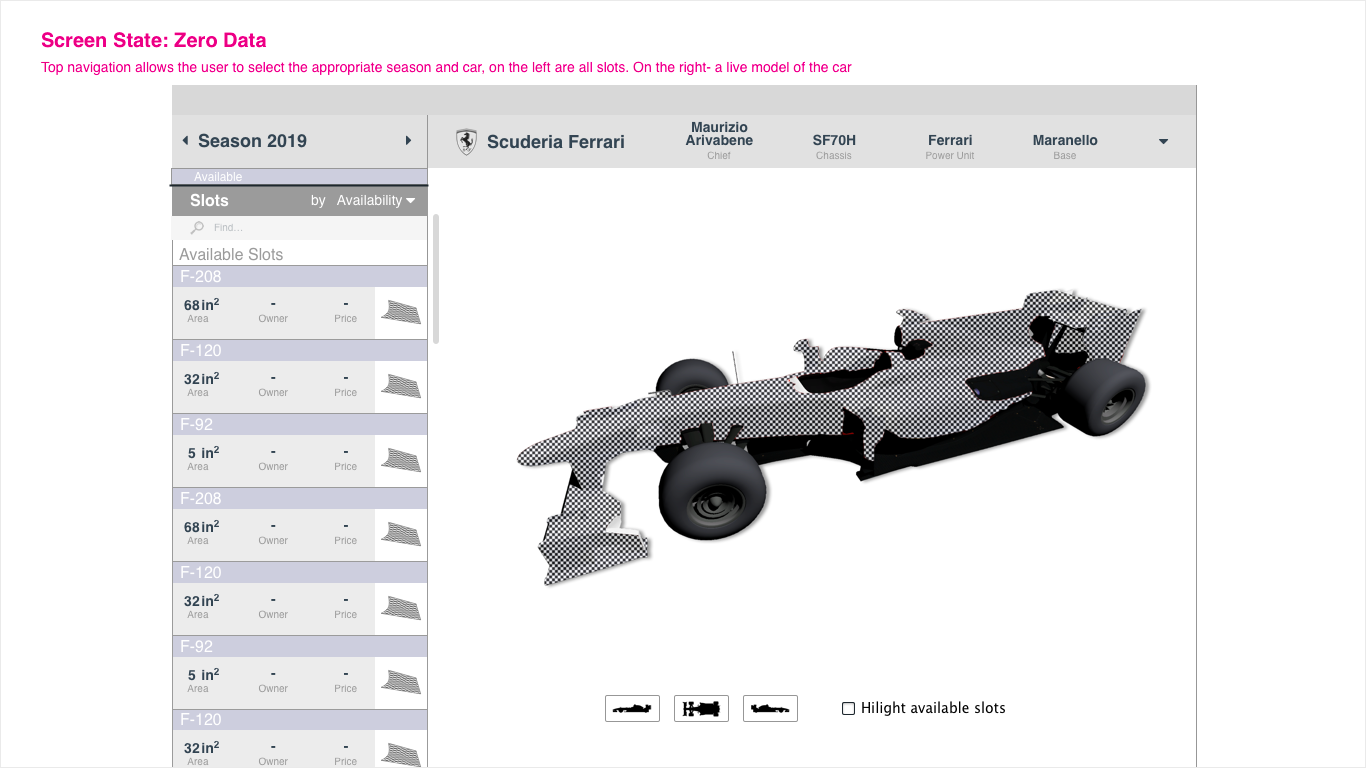Image resolution: width=1366 pixels, height=768 pixels.
Task: Open the slot shape thumbnail for the first F-92
Action: (401, 461)
